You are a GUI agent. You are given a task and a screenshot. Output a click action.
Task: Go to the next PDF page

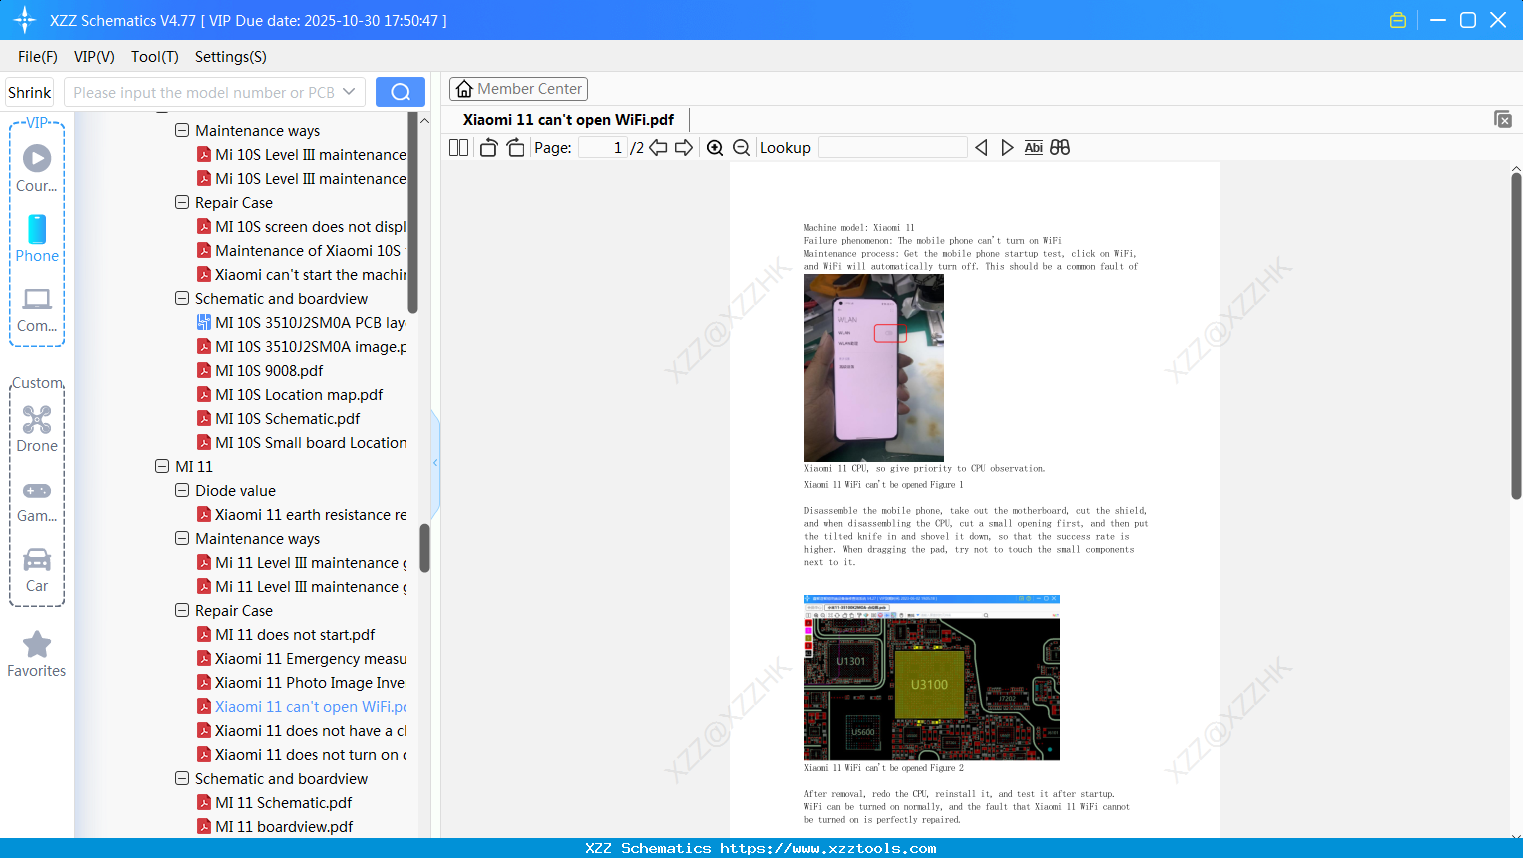[x=684, y=147]
